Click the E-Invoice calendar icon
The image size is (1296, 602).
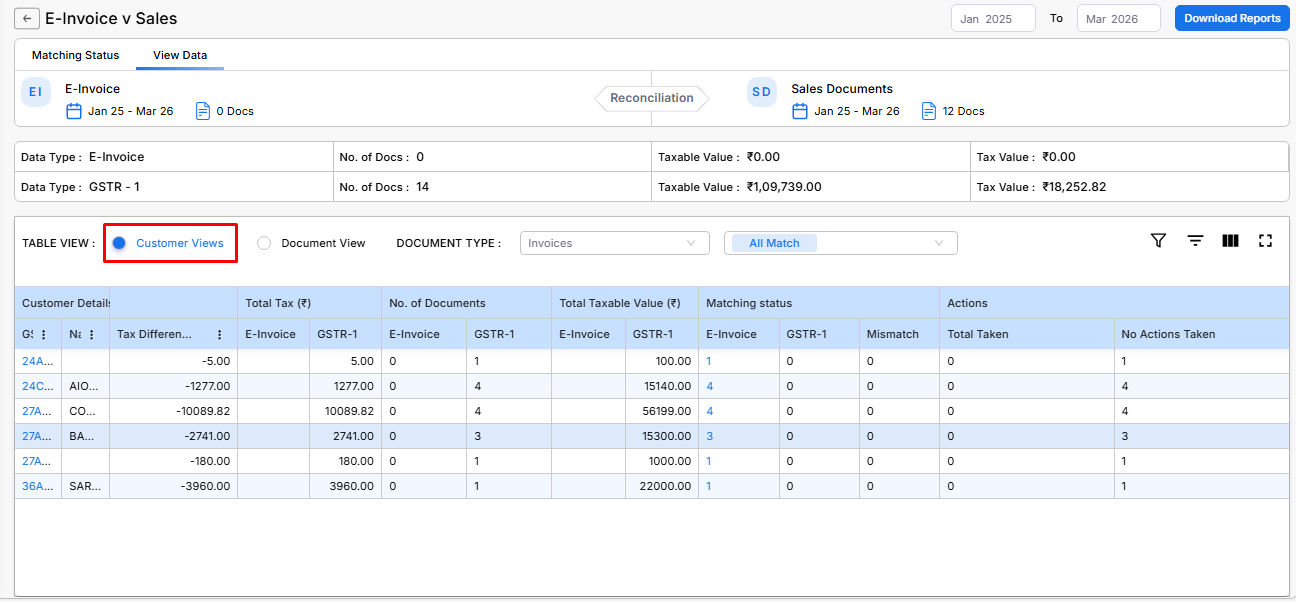point(73,111)
